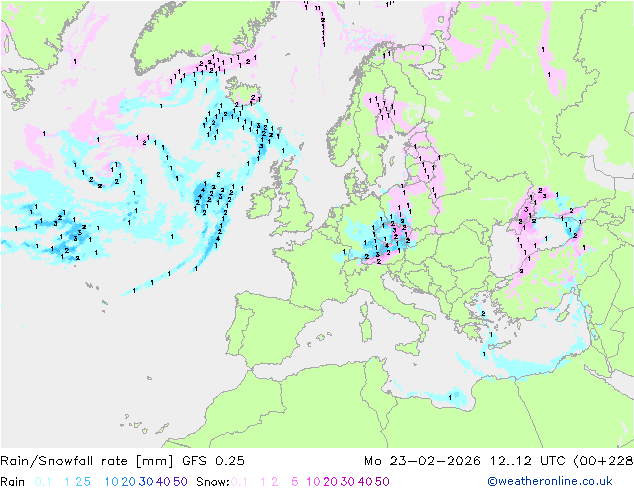Pick the Rain legend 10 color value
The width and height of the screenshot is (634, 490).
point(112,482)
